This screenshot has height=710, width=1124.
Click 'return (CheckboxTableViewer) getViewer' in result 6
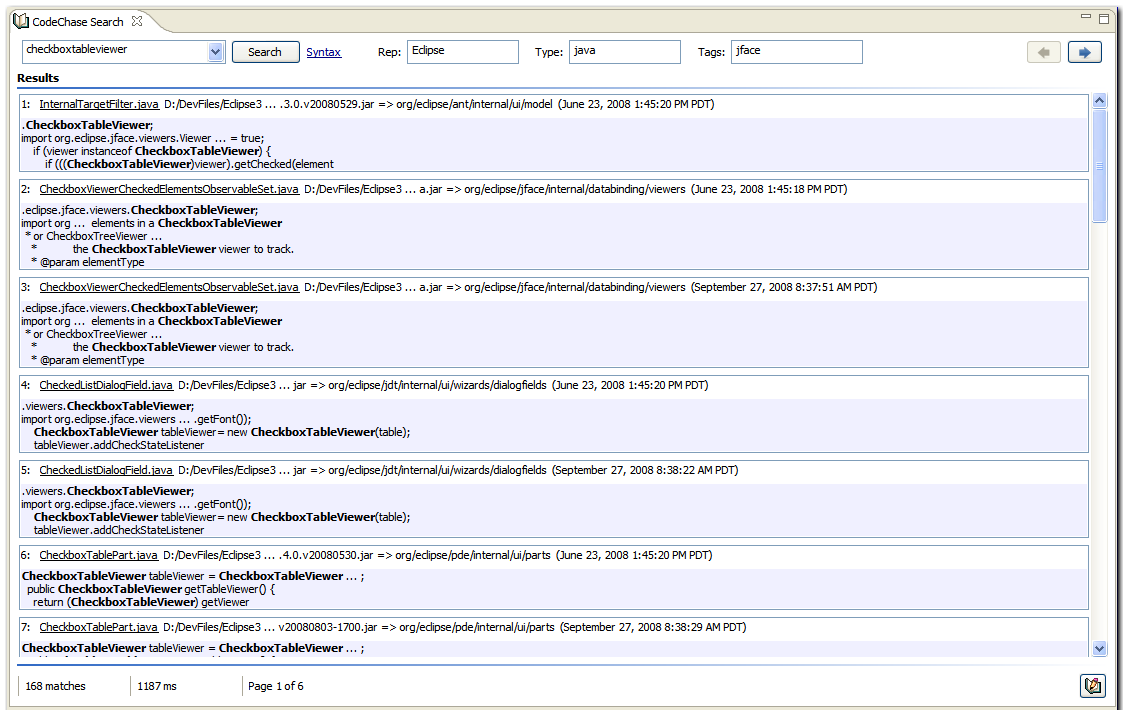(x=141, y=602)
